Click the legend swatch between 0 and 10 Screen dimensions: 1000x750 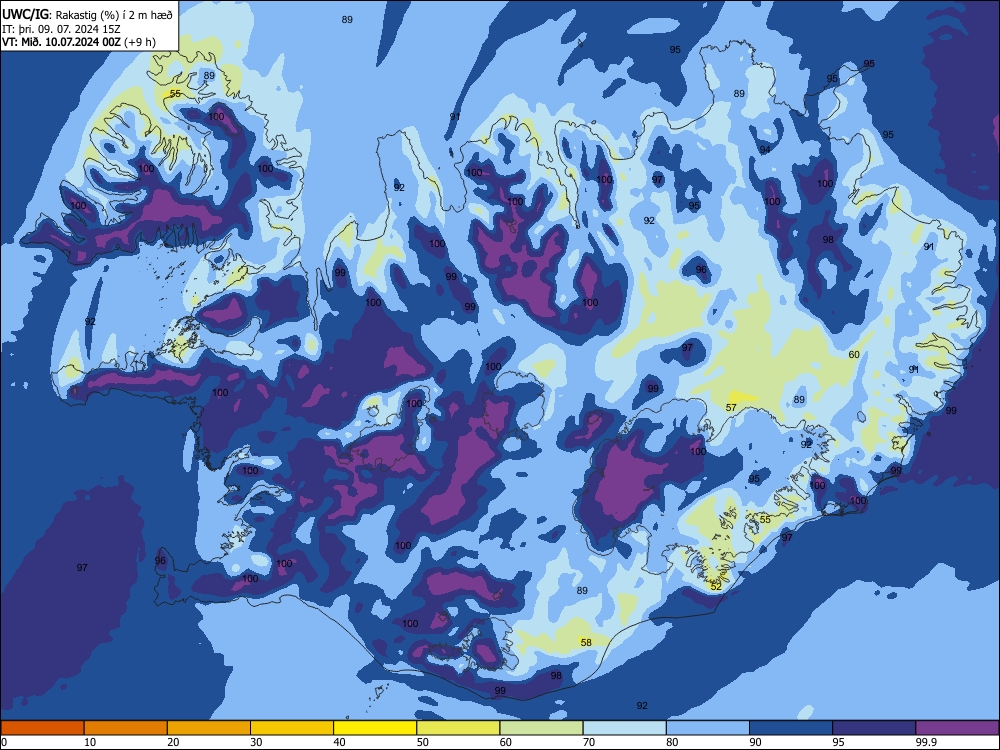point(42,728)
